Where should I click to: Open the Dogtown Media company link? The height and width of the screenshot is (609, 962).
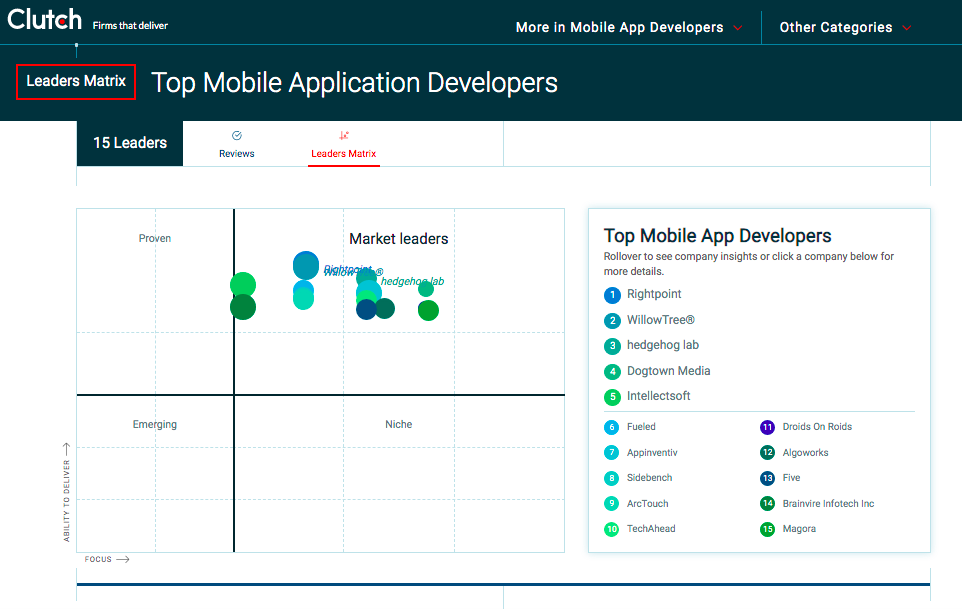point(669,371)
